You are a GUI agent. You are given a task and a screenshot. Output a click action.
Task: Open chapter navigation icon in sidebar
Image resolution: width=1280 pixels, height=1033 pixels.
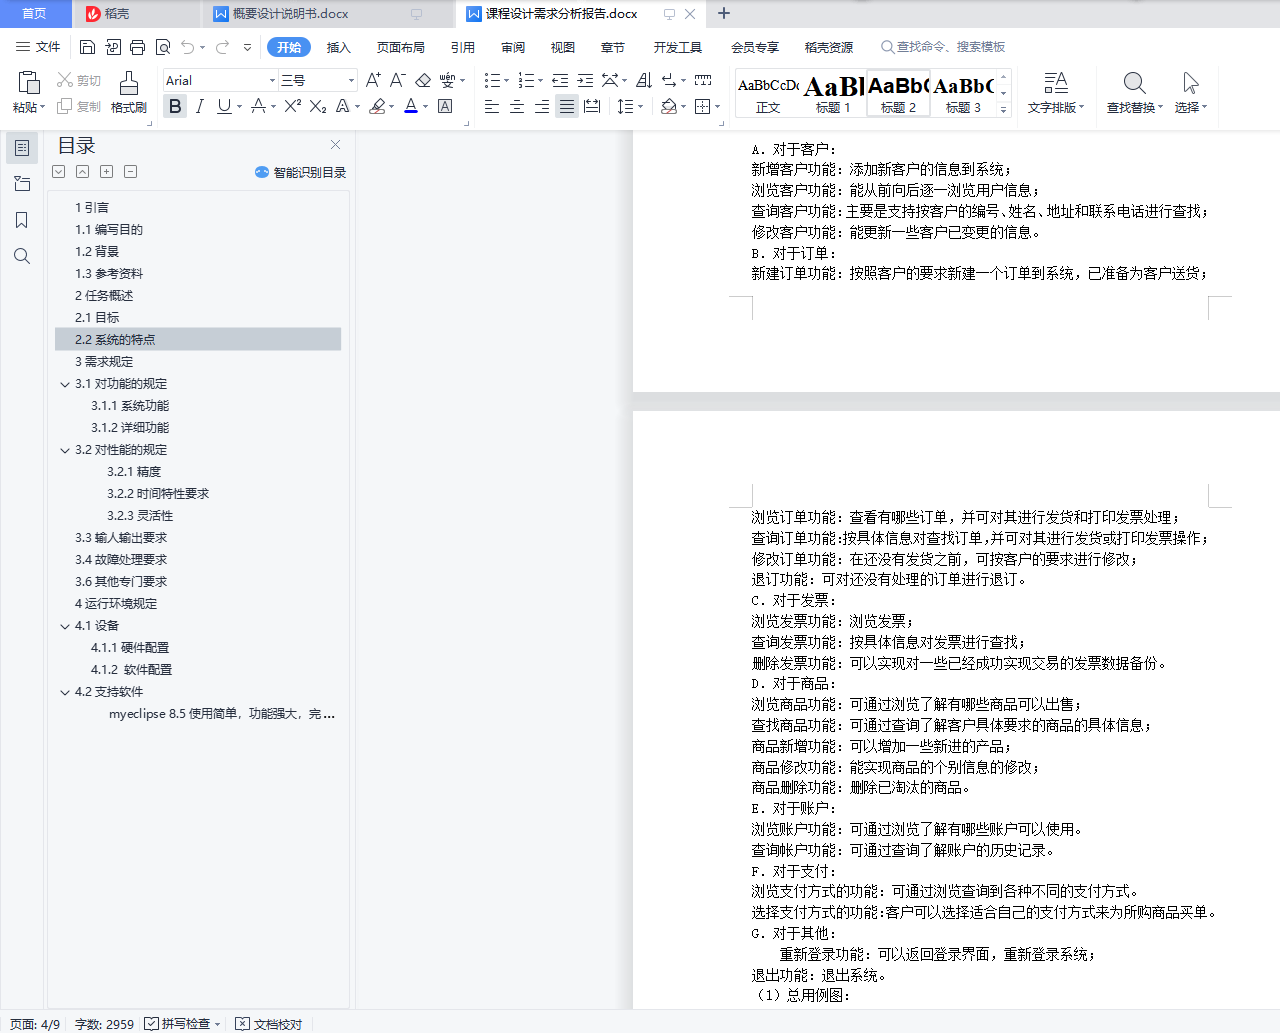coord(22,184)
